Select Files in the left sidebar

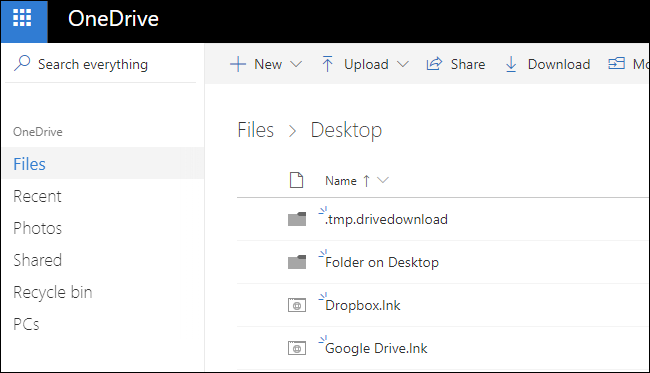click(x=102, y=163)
